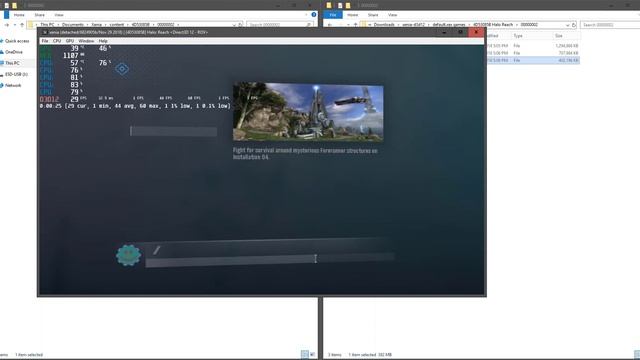
Task: Click the content breadcrumb in the left address bar
Action: (x=116, y=25)
